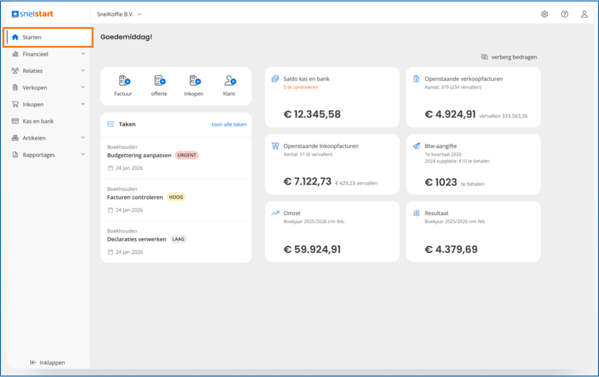Click the Openstaande inkoopfacturen cart icon

pyautogui.click(x=275, y=146)
